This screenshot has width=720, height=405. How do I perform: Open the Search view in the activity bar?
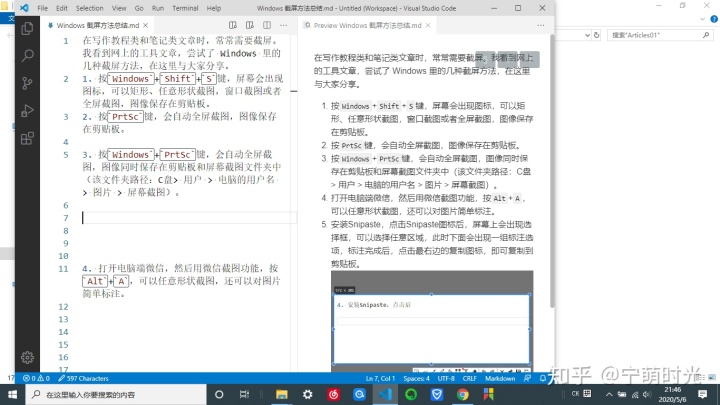[27, 56]
